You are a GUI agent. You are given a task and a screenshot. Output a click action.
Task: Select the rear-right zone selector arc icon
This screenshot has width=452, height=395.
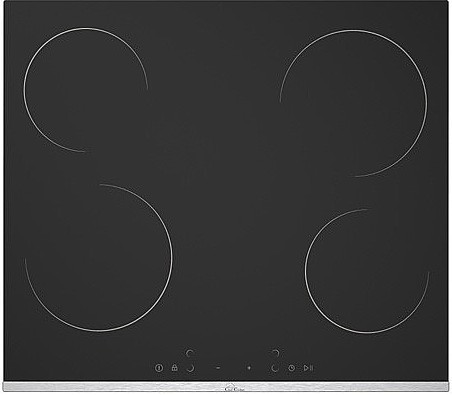coord(275,353)
